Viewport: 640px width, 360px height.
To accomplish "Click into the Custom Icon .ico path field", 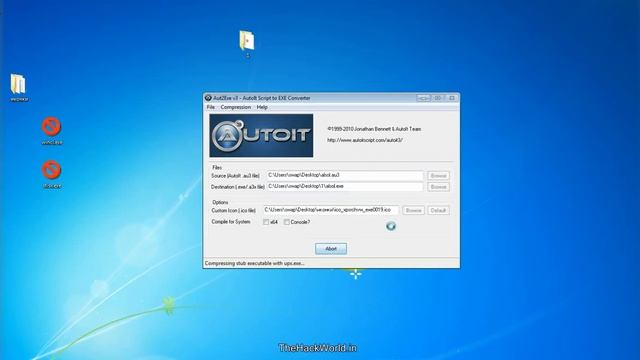I will pos(331,210).
